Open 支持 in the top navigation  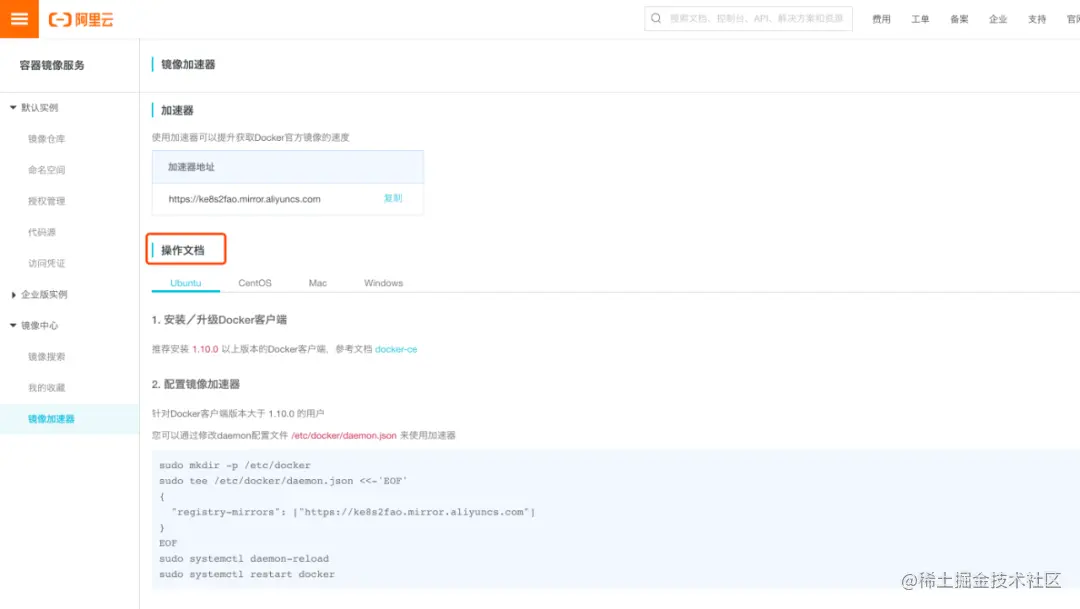1037,19
